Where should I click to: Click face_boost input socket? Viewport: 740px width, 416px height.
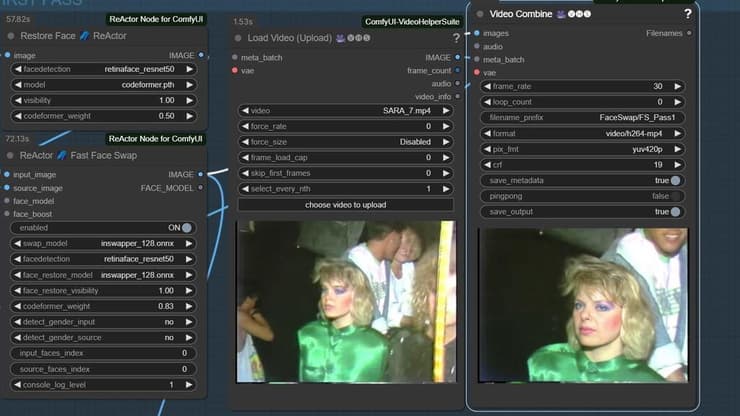pos(7,214)
